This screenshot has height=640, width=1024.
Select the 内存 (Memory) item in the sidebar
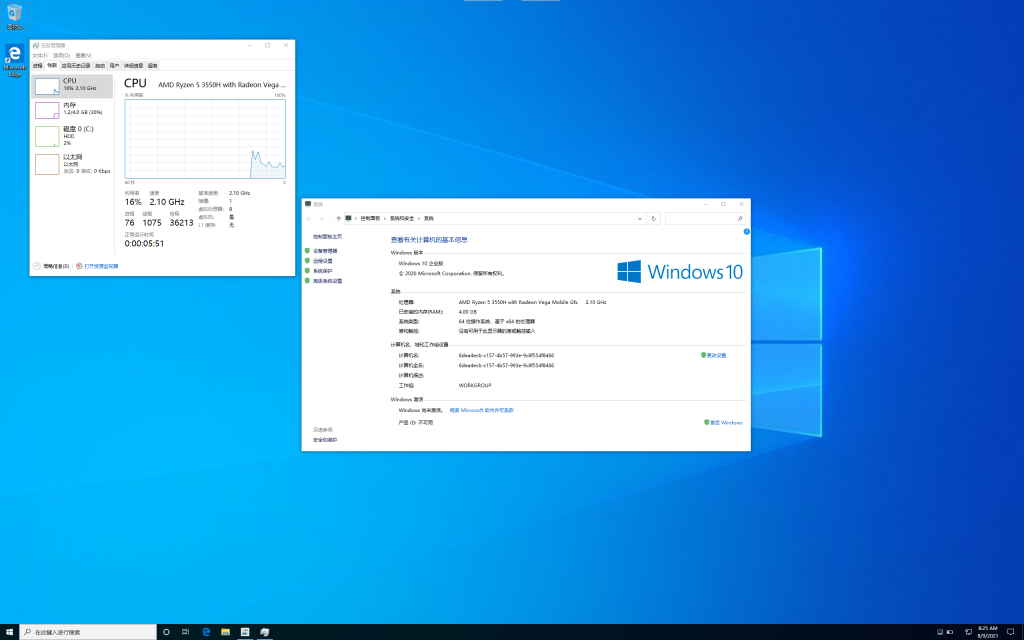72,110
